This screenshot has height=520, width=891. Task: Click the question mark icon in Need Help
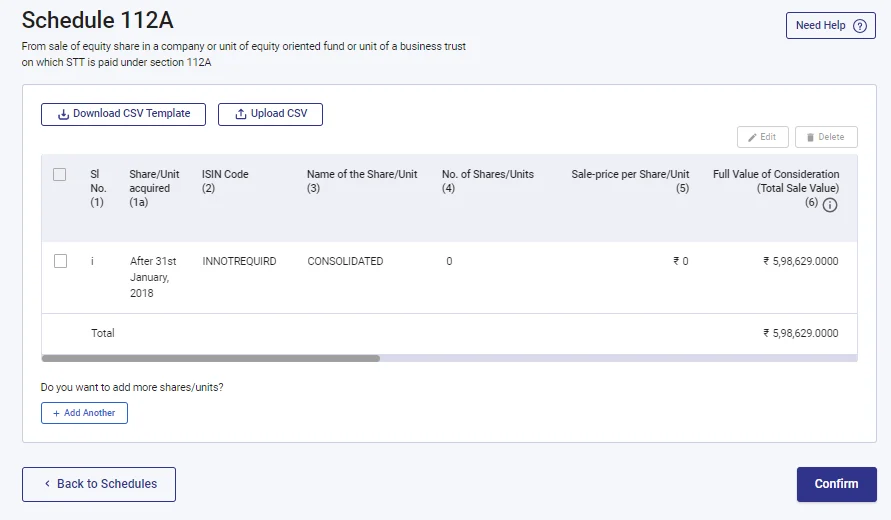[859, 26]
